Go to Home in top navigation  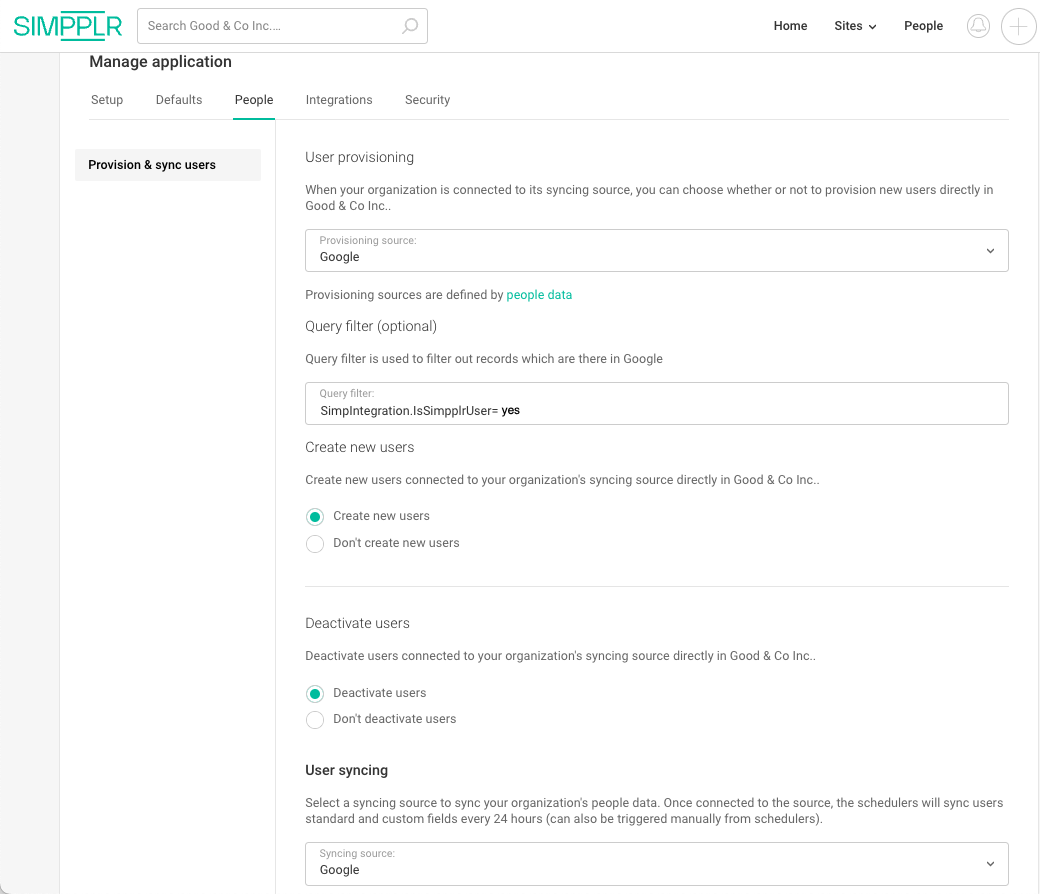tap(790, 26)
